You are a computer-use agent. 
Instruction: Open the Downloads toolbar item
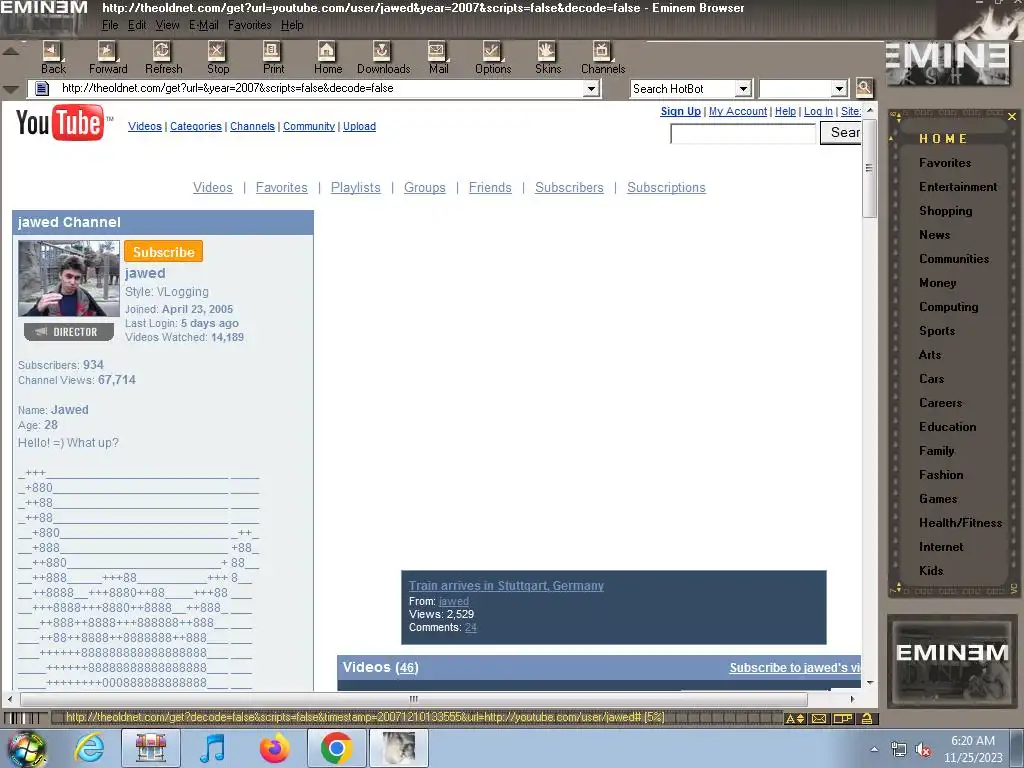pyautogui.click(x=383, y=58)
